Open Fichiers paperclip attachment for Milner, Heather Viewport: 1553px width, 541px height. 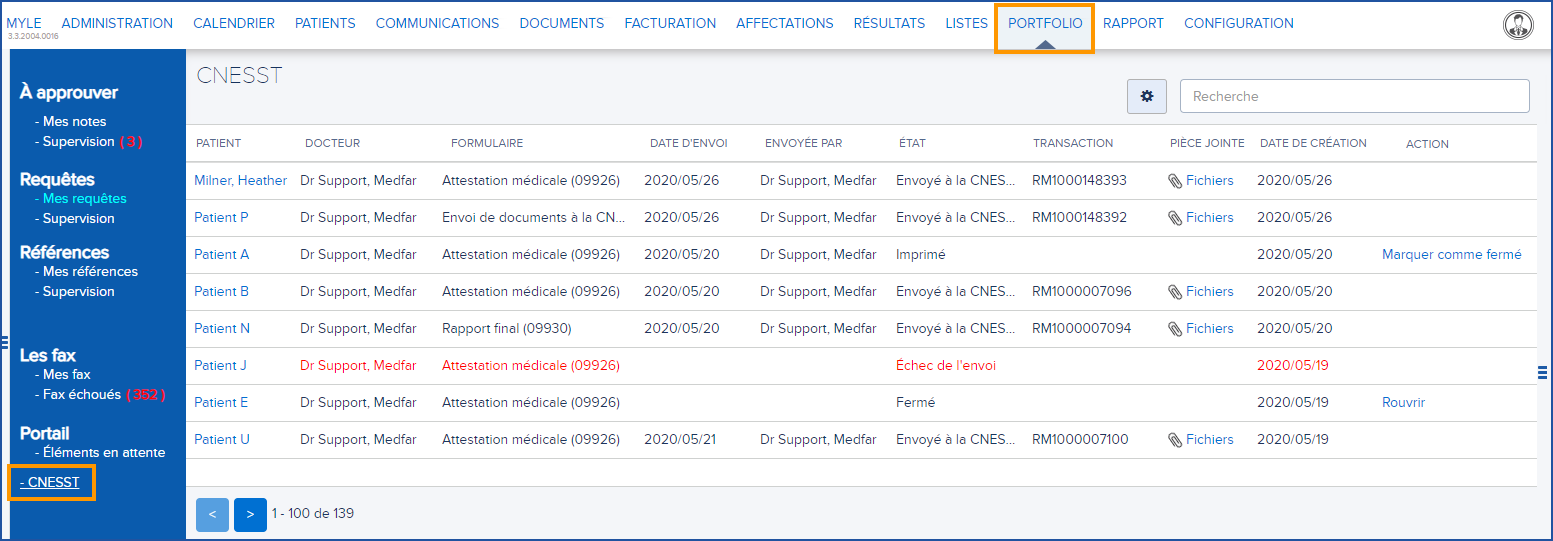(1201, 181)
